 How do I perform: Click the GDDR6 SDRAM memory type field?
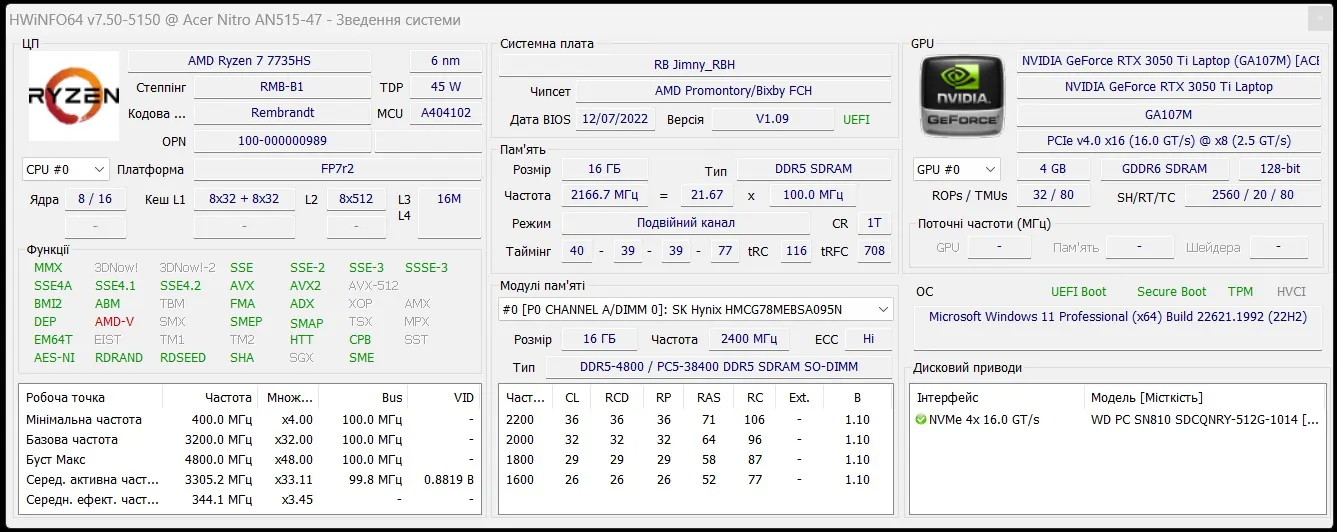coord(1165,169)
